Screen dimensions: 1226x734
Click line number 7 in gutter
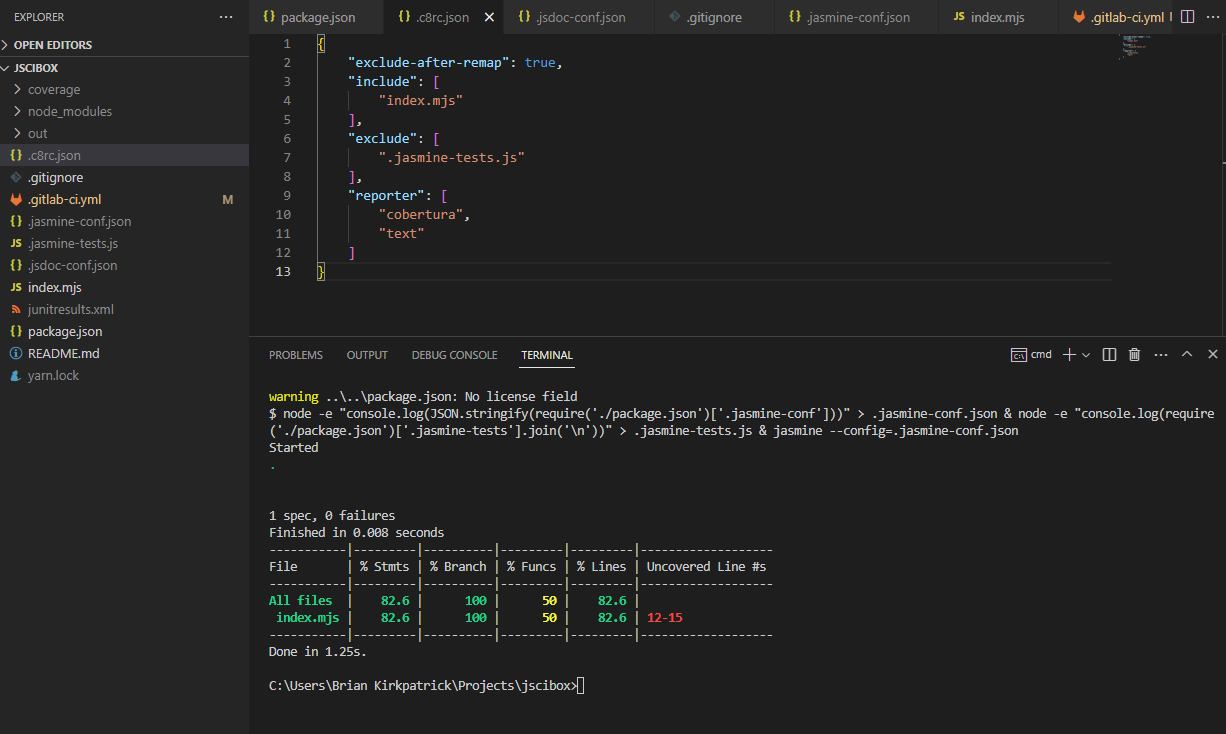point(287,158)
